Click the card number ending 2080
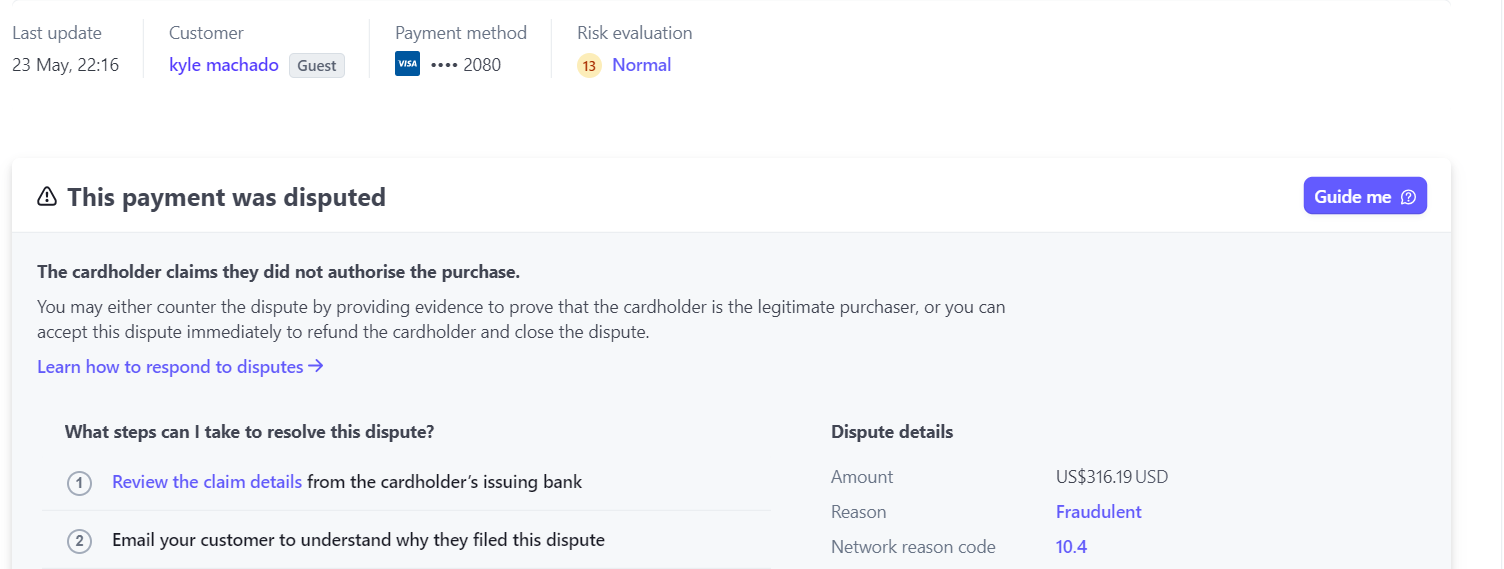The height and width of the screenshot is (569, 1504). [466, 65]
